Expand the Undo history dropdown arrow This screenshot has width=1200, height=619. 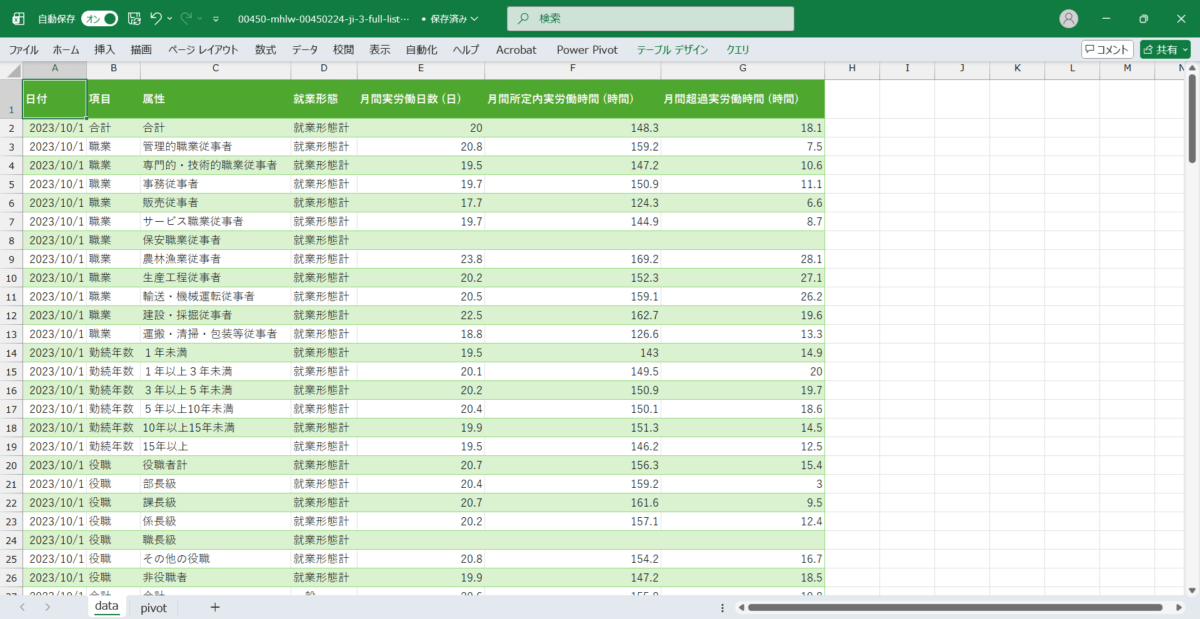point(170,19)
